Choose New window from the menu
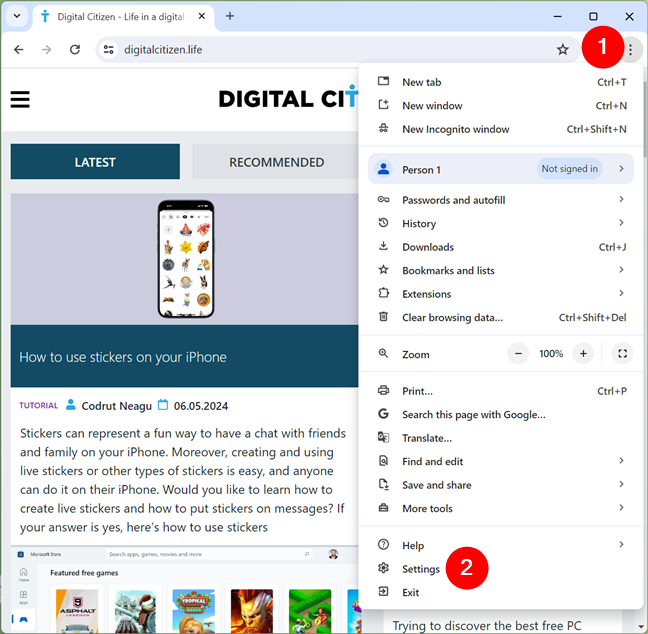 pos(501,105)
